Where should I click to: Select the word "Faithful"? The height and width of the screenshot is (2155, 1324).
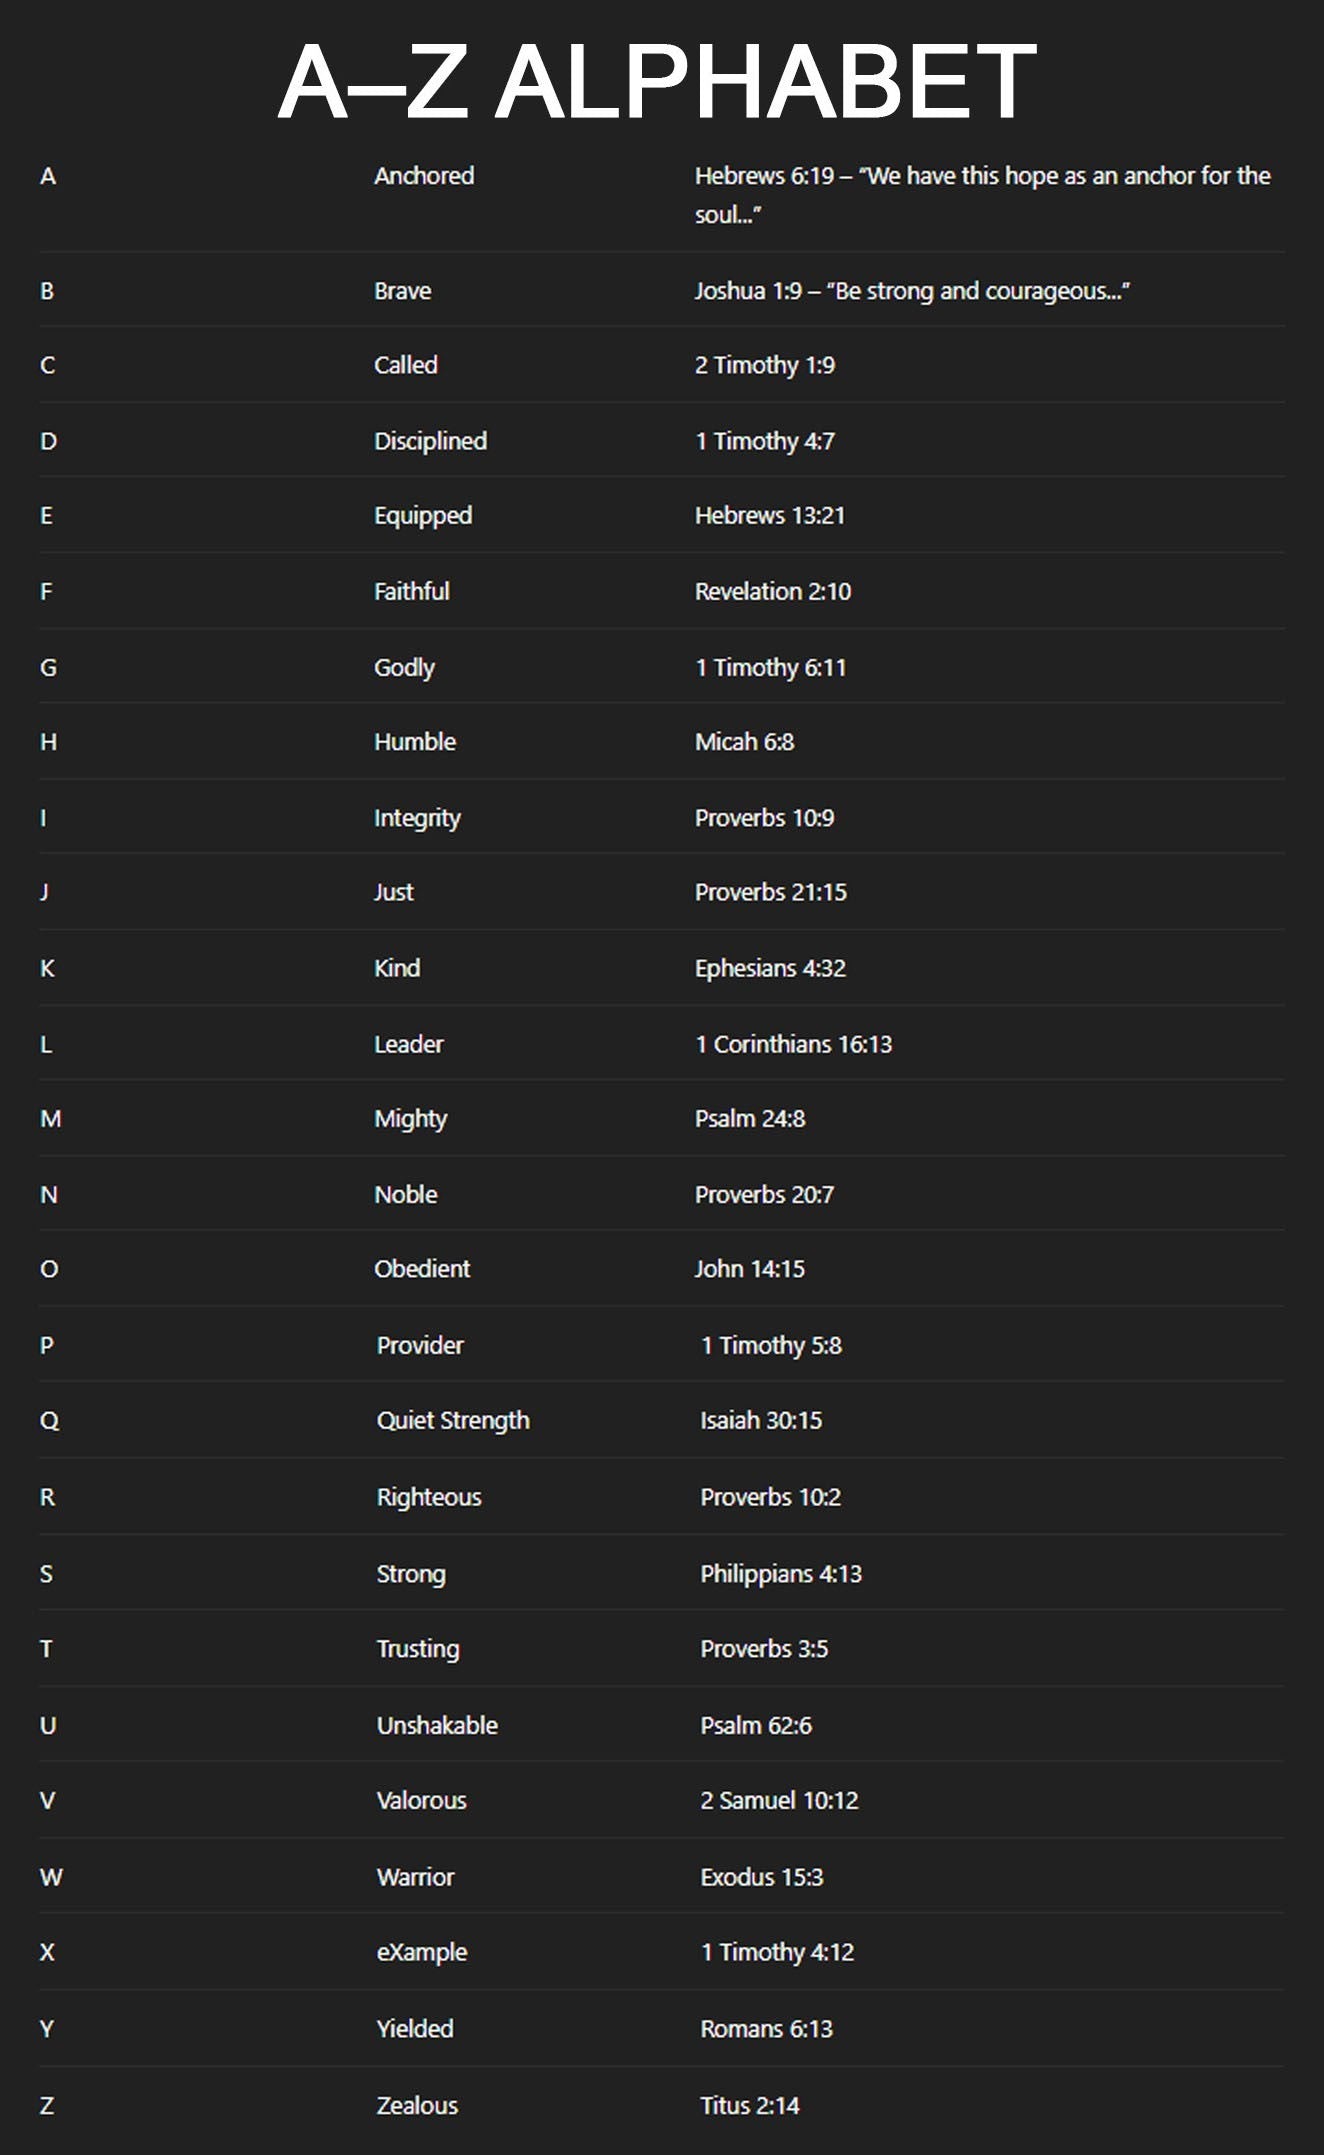coord(411,591)
